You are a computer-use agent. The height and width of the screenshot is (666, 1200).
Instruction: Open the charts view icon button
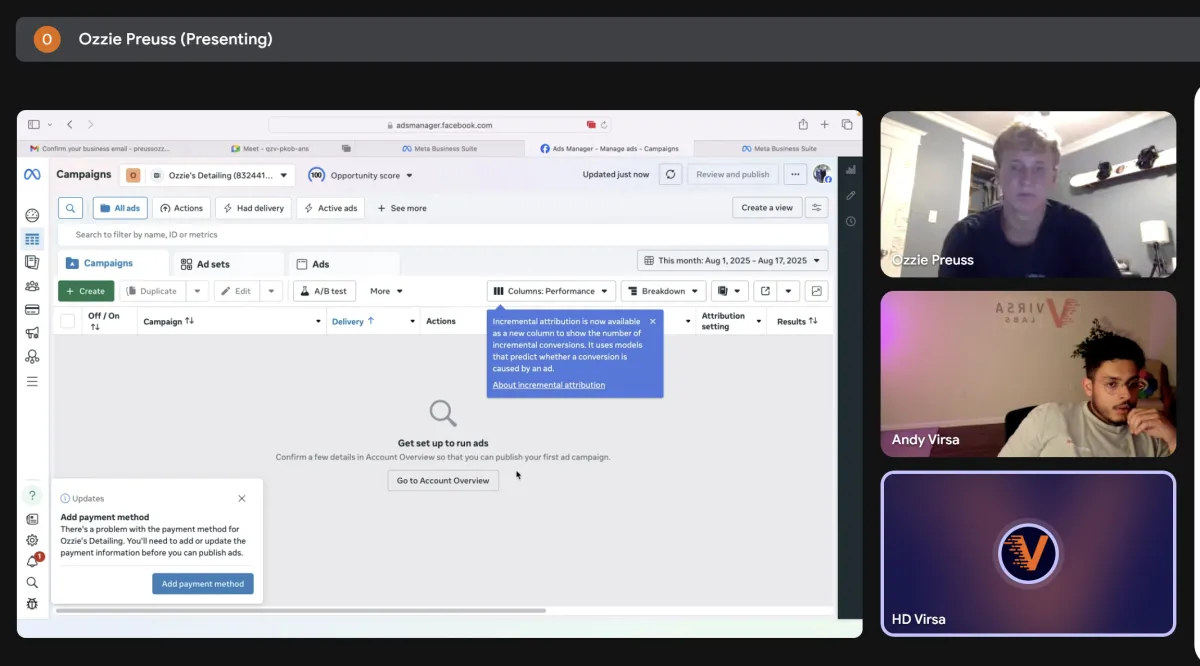coord(817,291)
